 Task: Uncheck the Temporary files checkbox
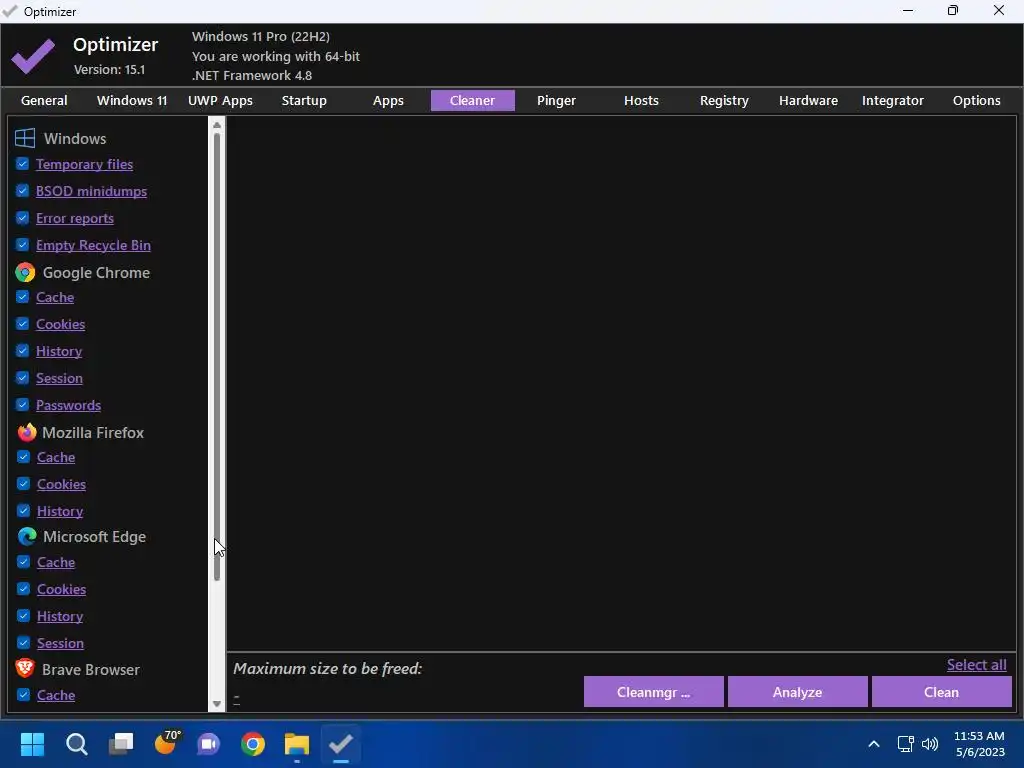(22, 164)
